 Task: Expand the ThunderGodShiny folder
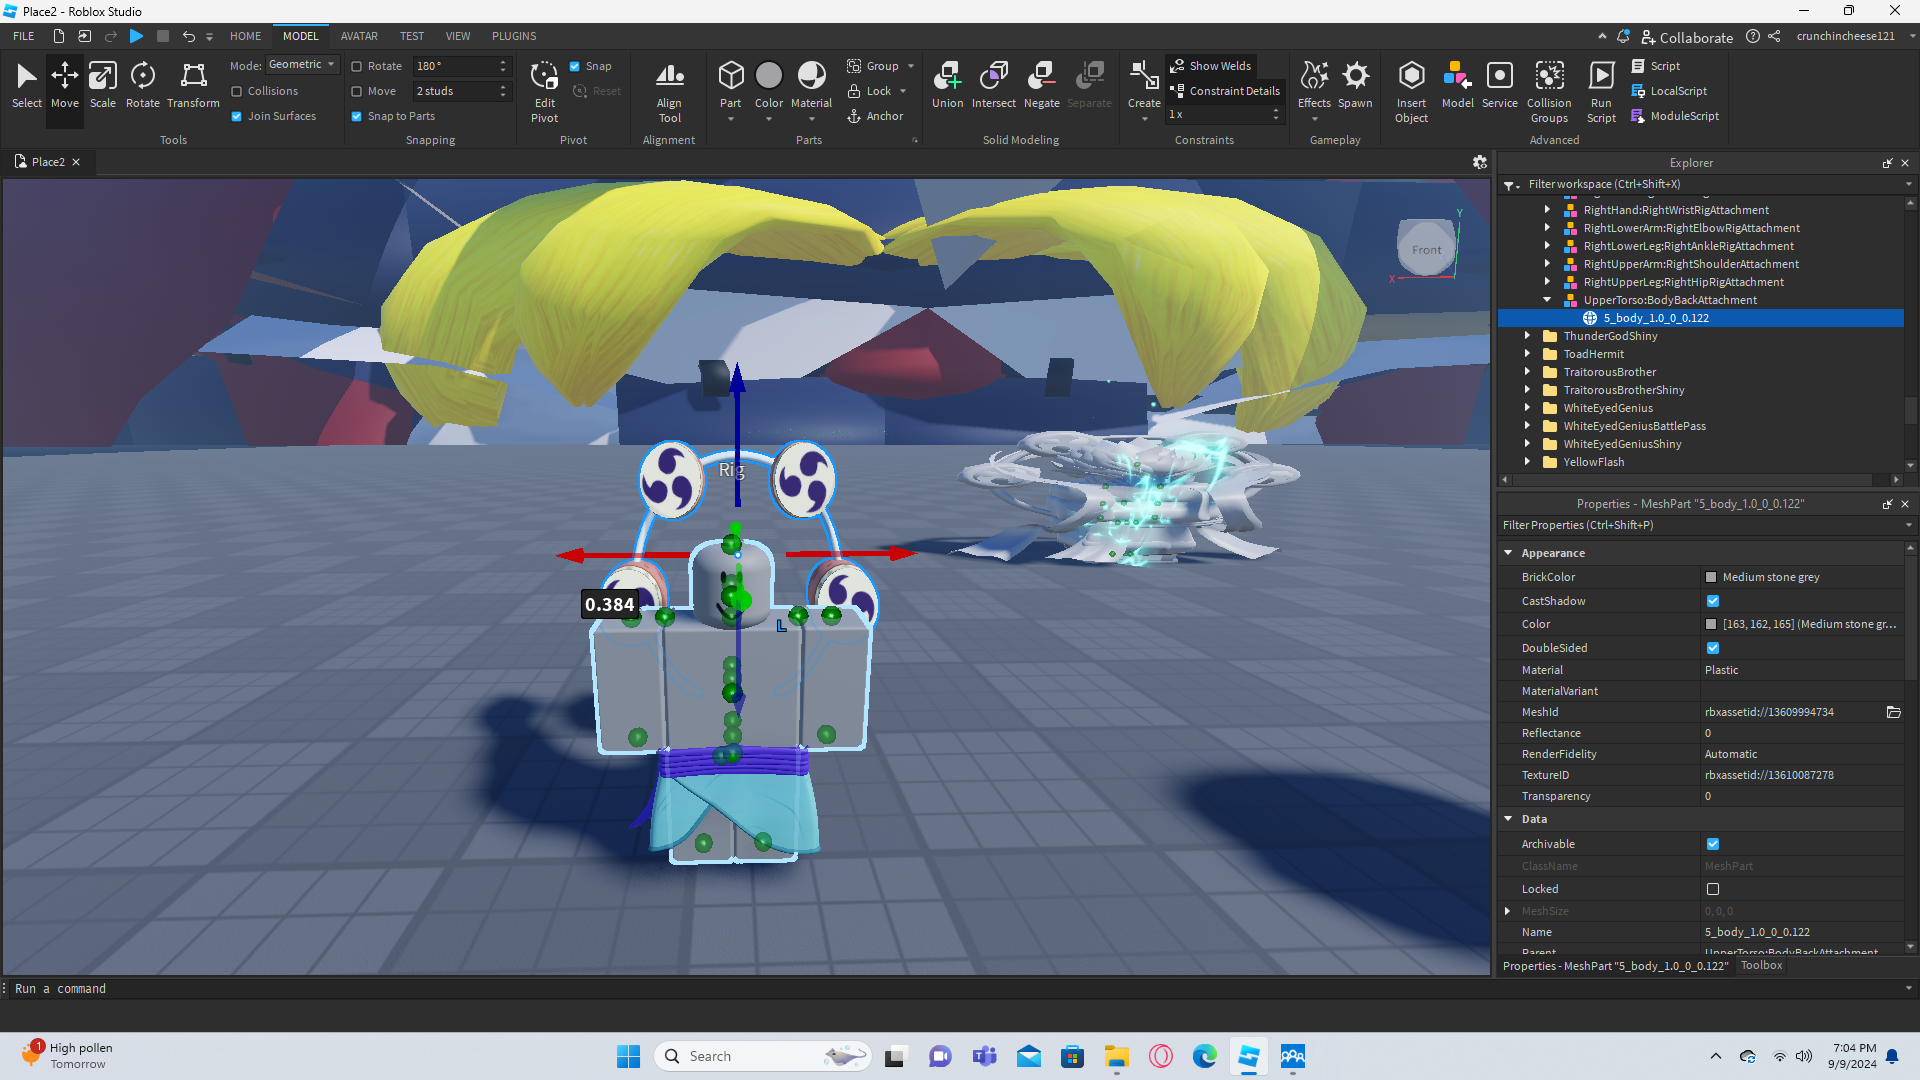pos(1527,336)
